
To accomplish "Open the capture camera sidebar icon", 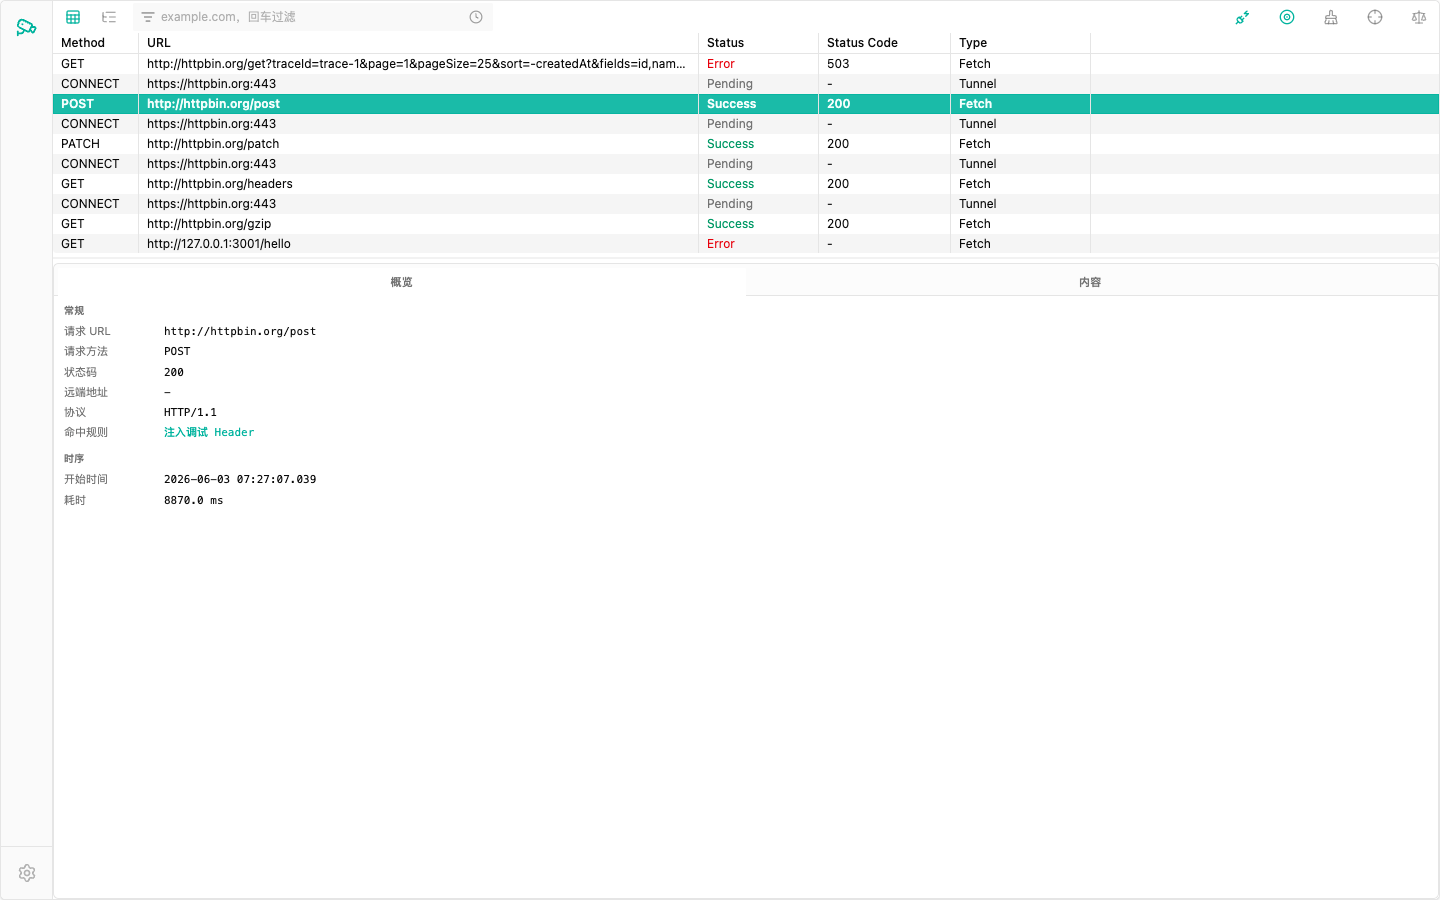I will coord(26,27).
